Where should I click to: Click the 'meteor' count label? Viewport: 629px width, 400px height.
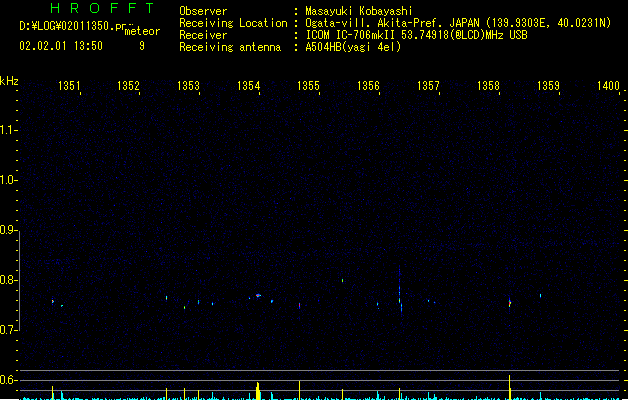coord(142,31)
